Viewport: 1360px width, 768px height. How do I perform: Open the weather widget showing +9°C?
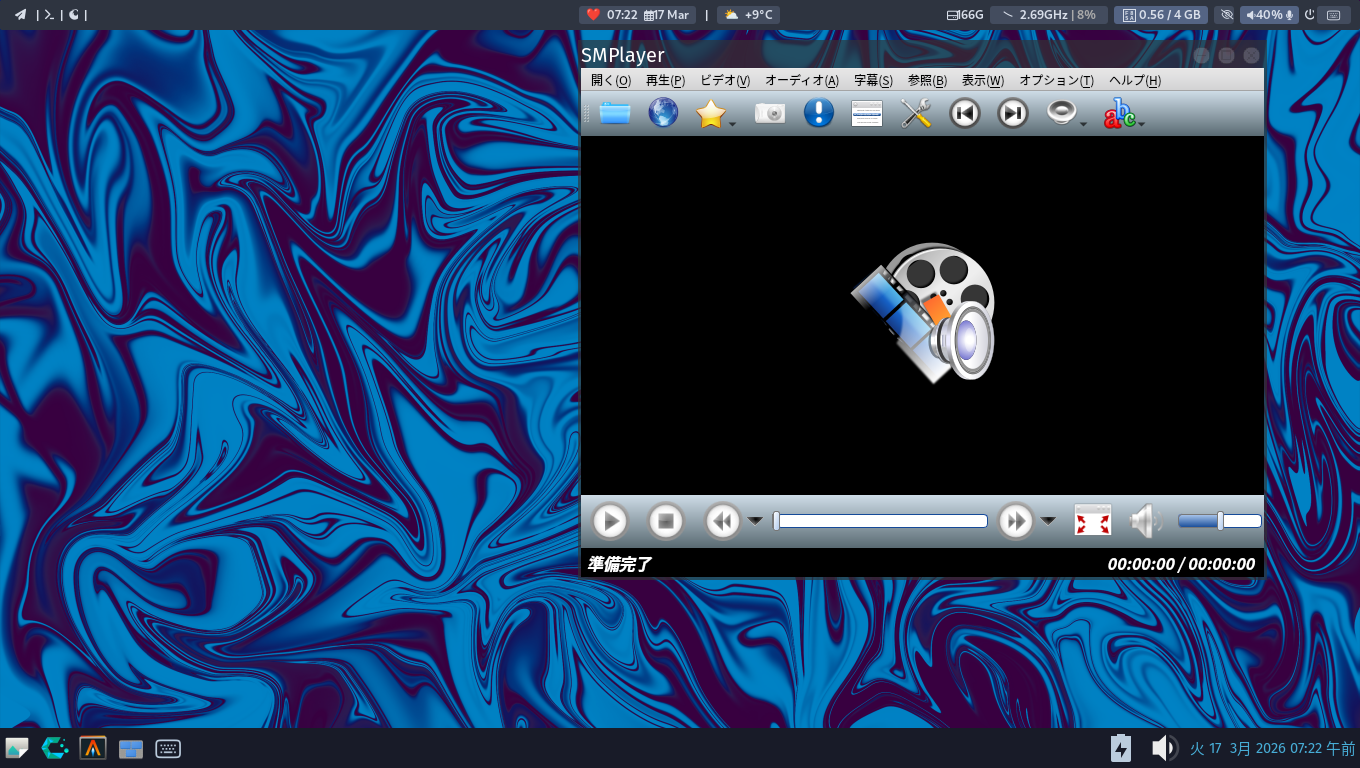(x=748, y=15)
